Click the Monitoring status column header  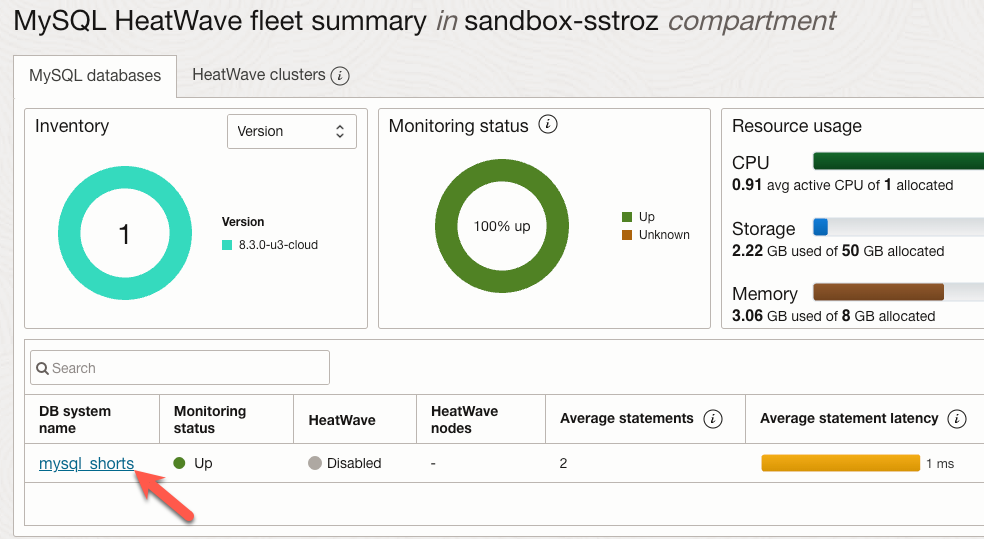(x=227, y=419)
